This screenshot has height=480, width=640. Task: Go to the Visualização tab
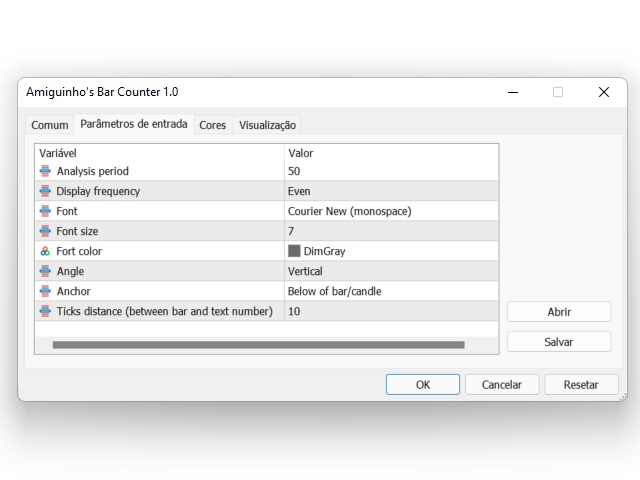[x=267, y=125]
